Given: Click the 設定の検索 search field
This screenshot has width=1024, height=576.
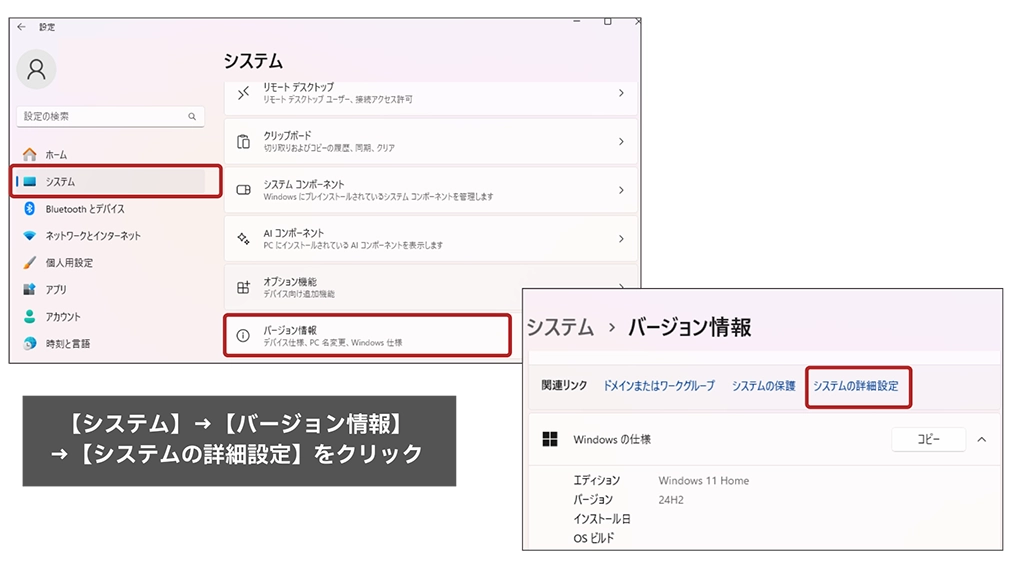Looking at the screenshot, I should pos(100,117).
